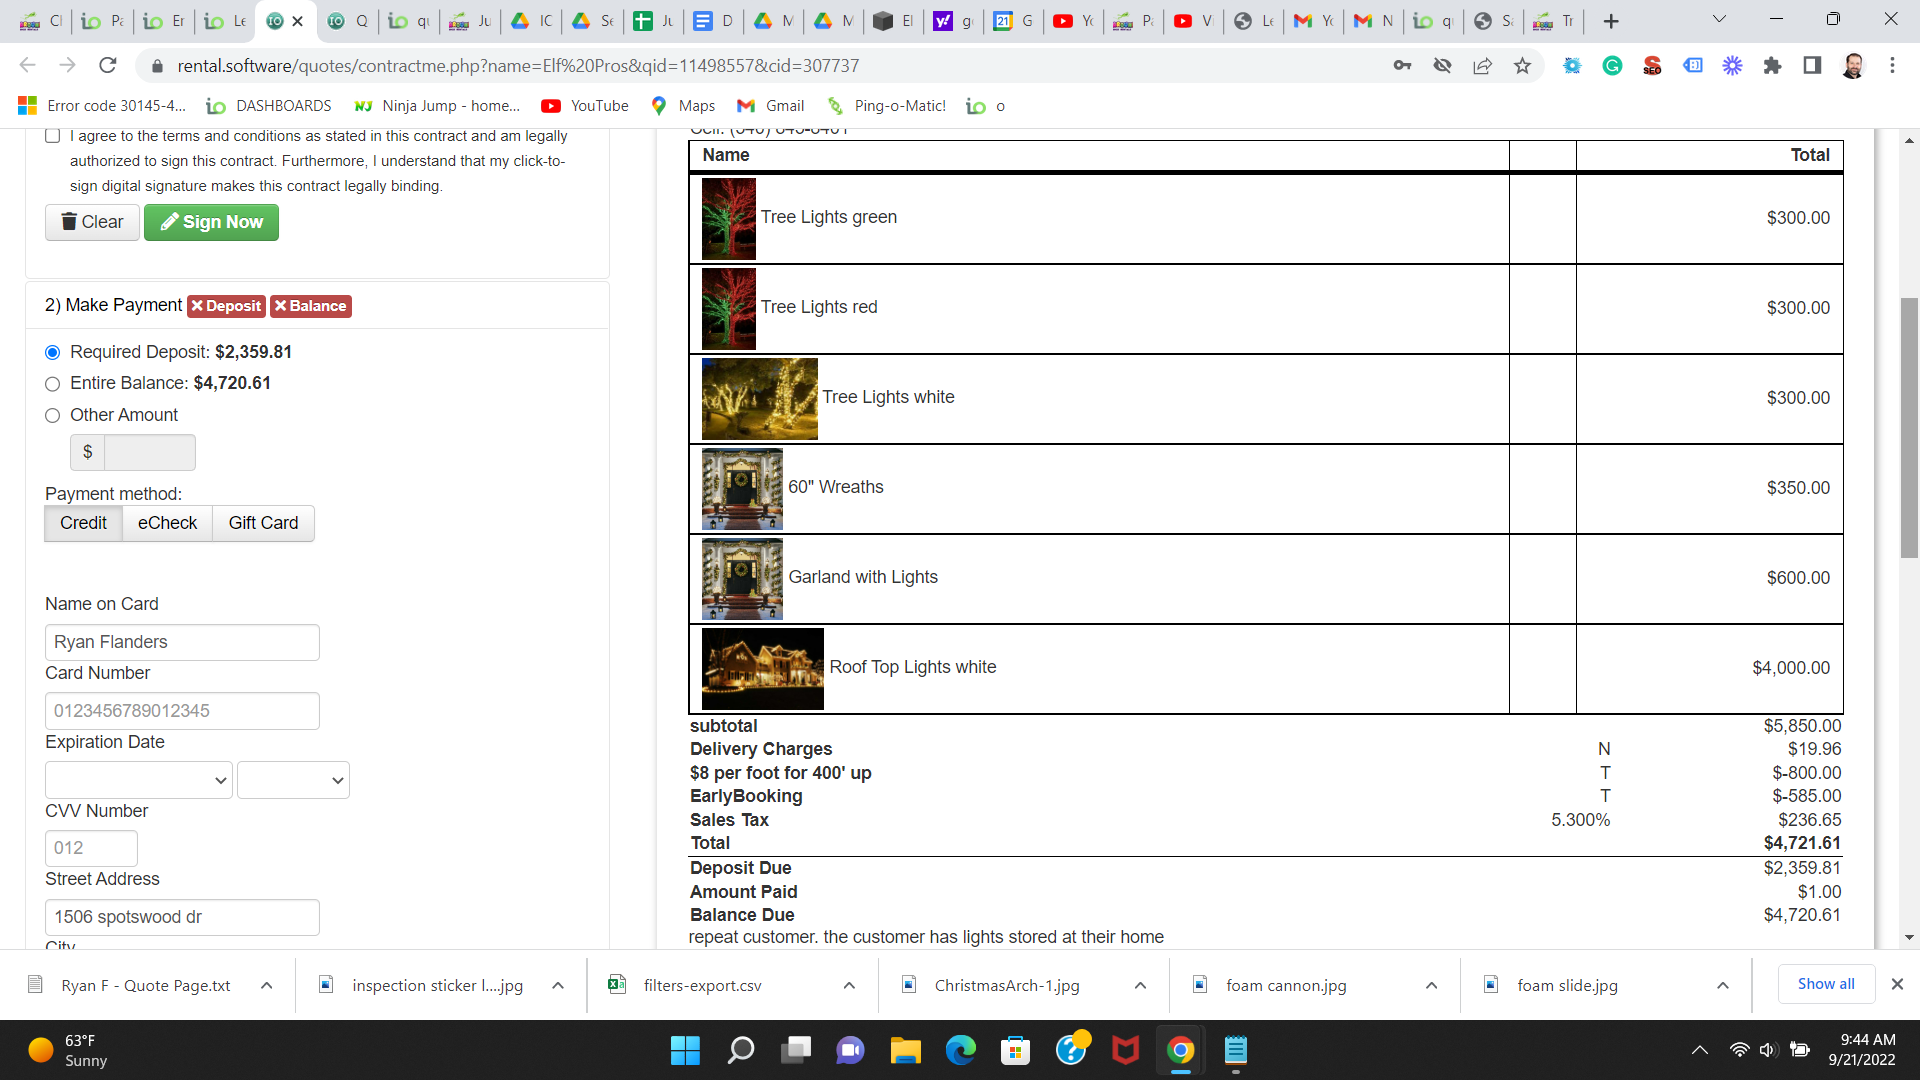Viewport: 1920px width, 1080px height.
Task: Open the Windows Start menu
Action: [x=685, y=1050]
